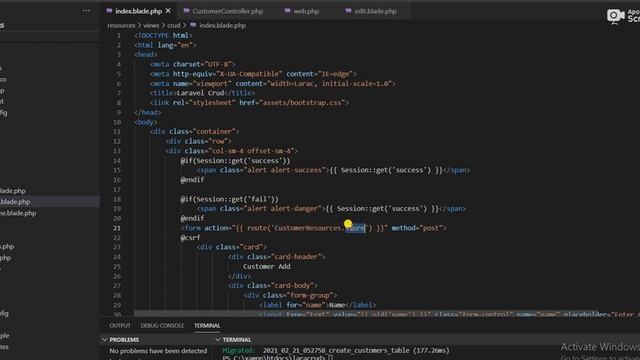Click 'X-UA-Compatible' attribute value on line 5

coord(249,74)
